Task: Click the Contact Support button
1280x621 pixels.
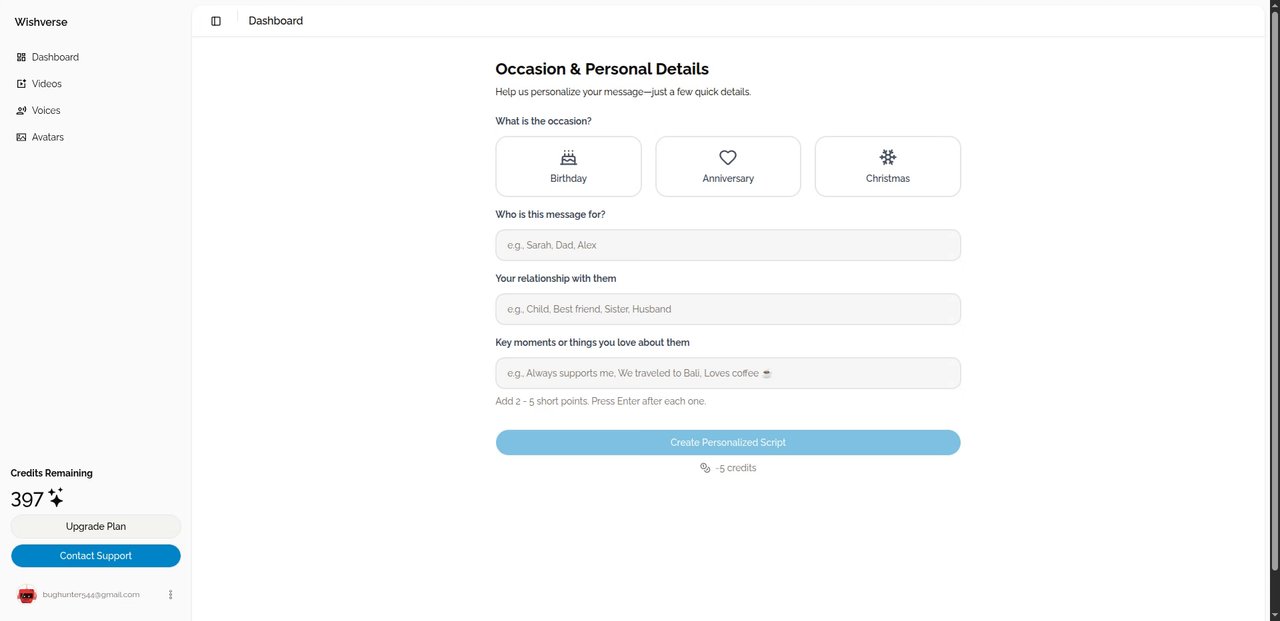Action: click(96, 556)
